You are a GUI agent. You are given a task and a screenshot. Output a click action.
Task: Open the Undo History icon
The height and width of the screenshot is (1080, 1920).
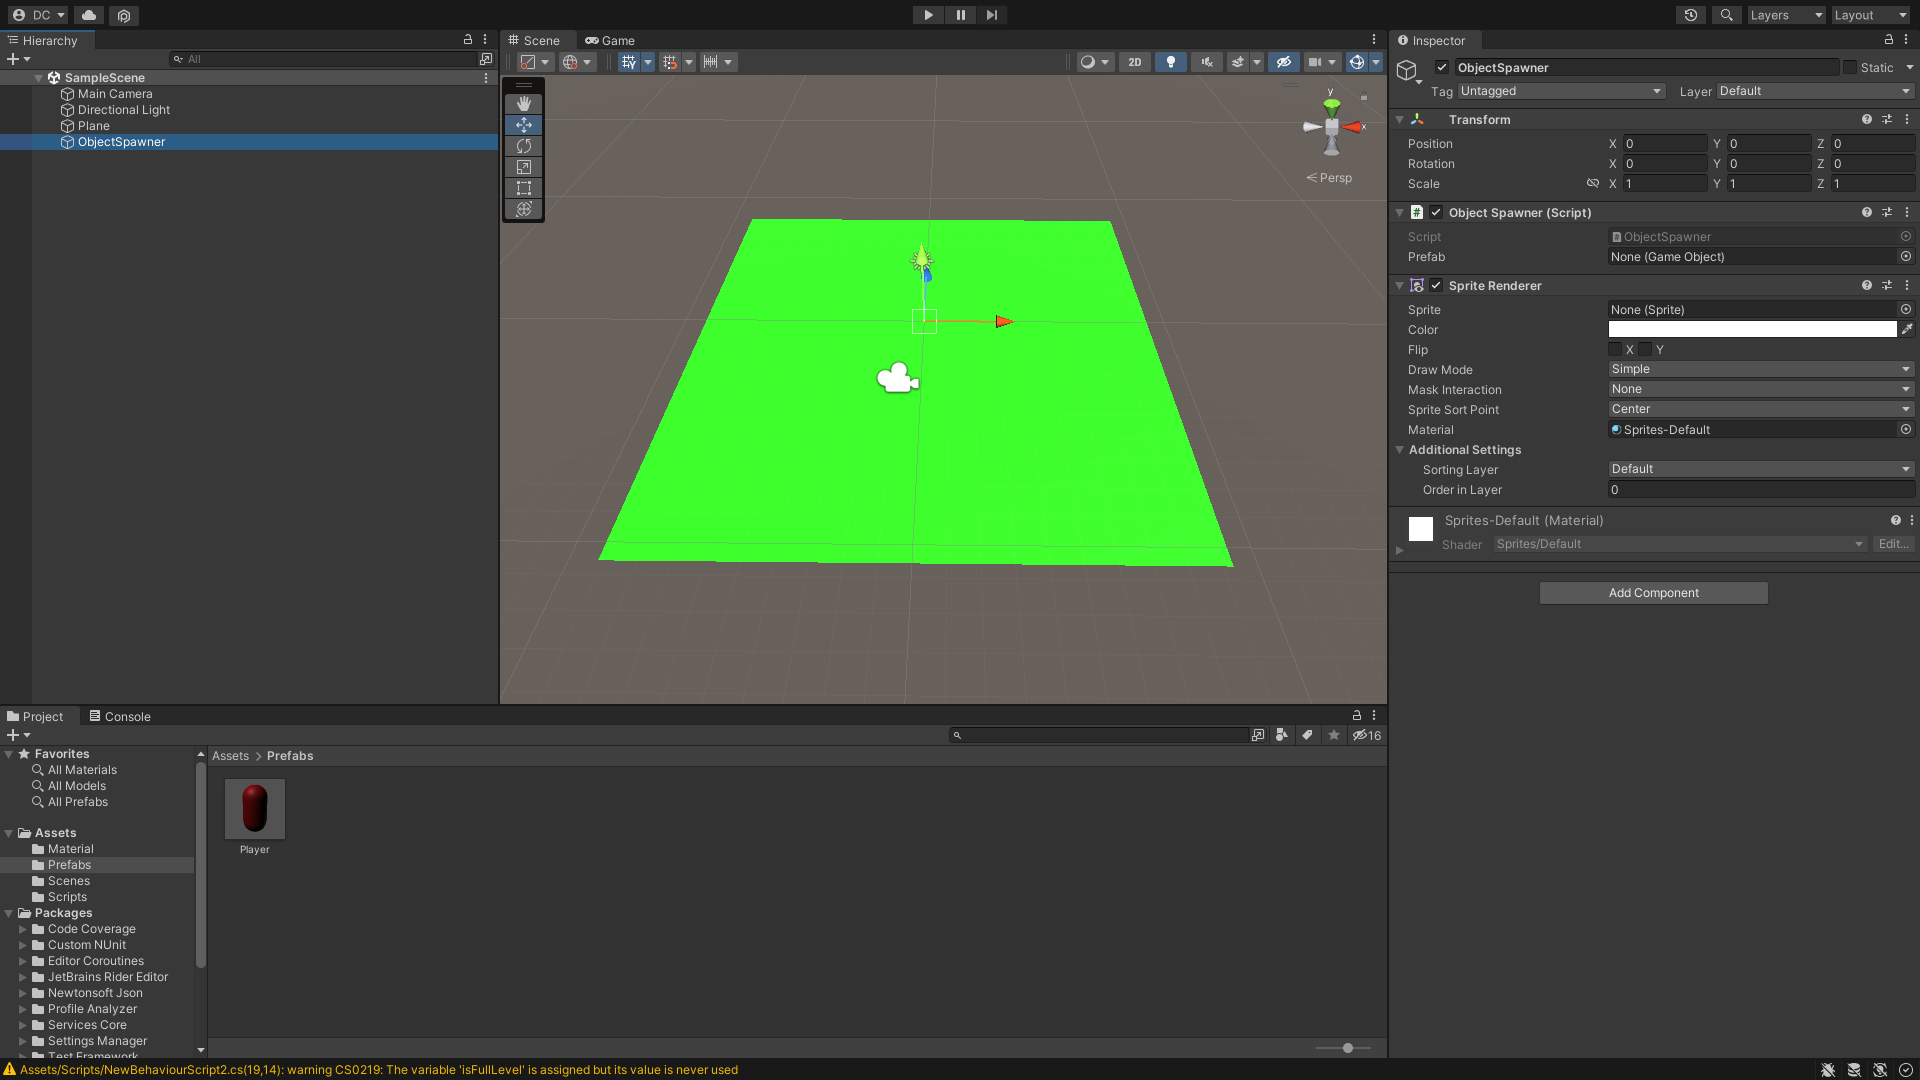point(1691,15)
